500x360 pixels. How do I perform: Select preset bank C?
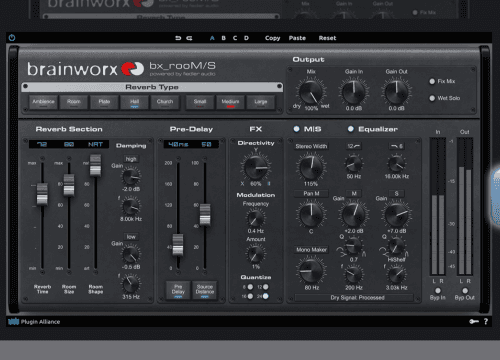pos(235,38)
